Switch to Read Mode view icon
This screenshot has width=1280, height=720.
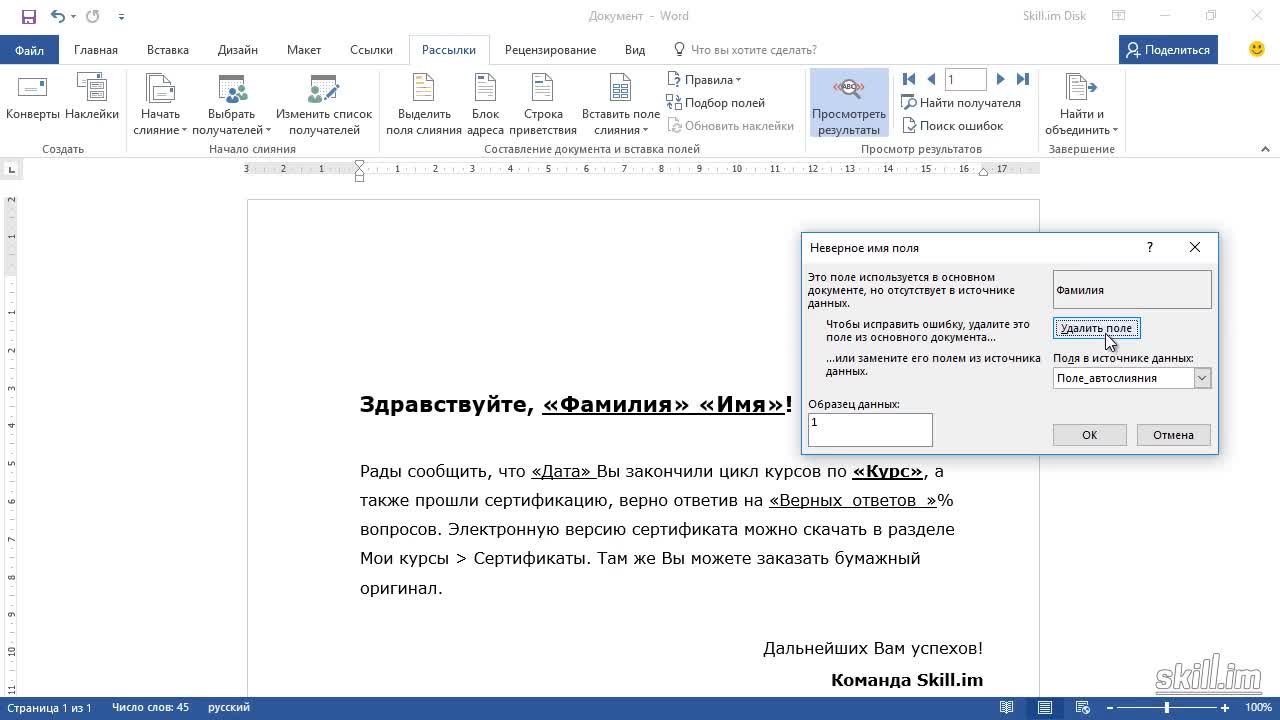1006,708
